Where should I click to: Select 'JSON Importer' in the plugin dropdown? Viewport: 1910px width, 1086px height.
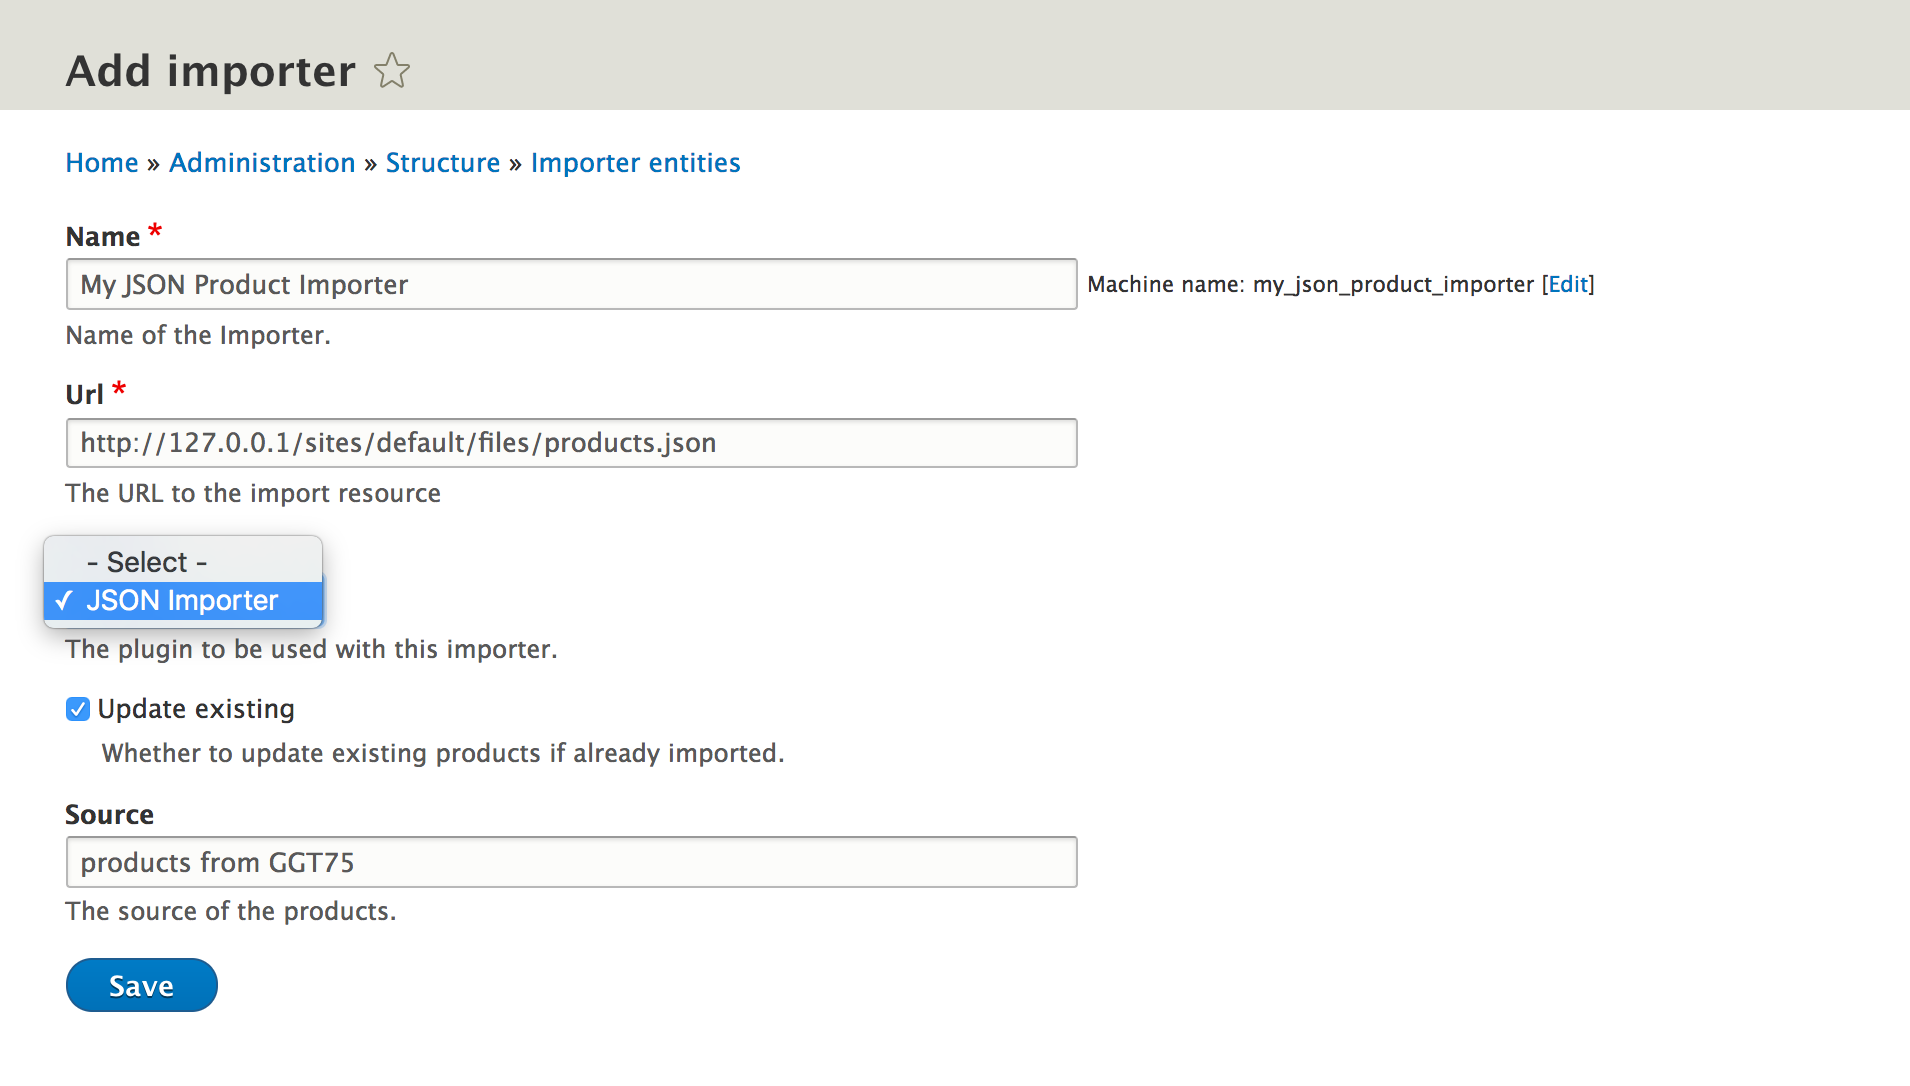click(x=182, y=601)
